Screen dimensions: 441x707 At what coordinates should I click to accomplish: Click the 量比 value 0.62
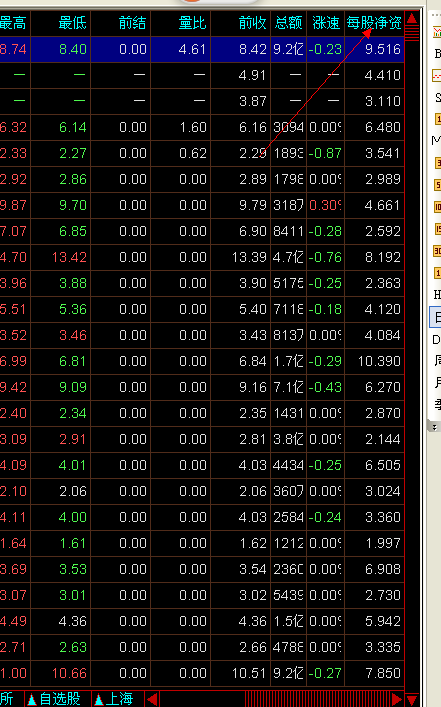tap(193, 153)
